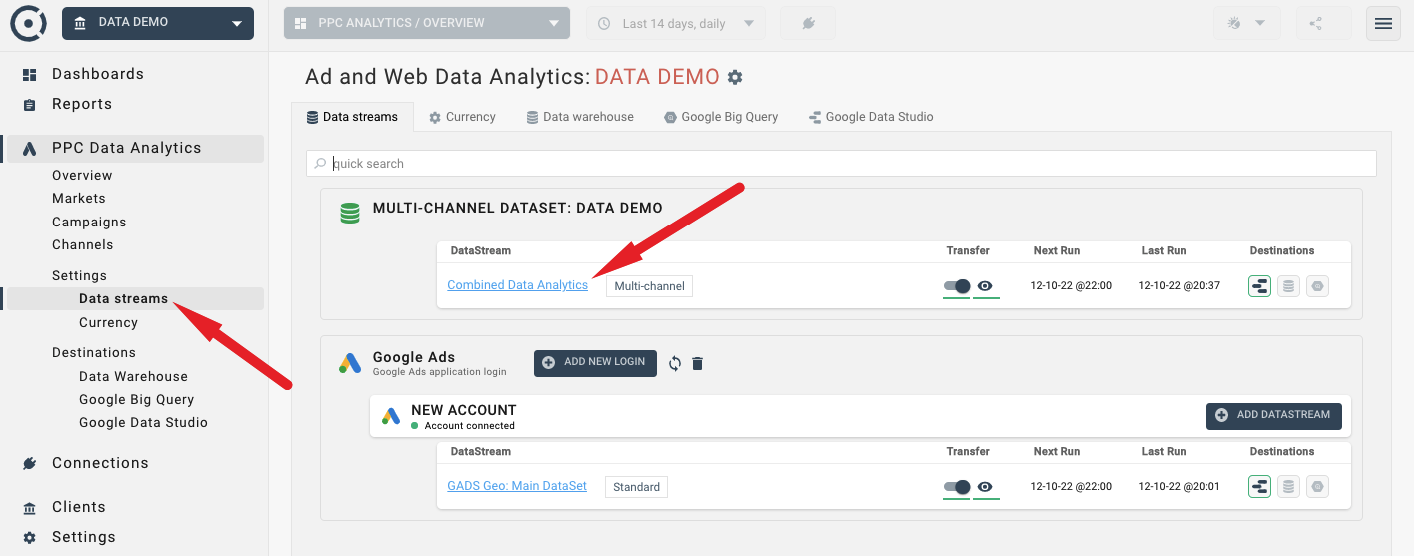The height and width of the screenshot is (556, 1414).
Task: Click last run time 12-10-22 @20:01
Action: click(1179, 487)
